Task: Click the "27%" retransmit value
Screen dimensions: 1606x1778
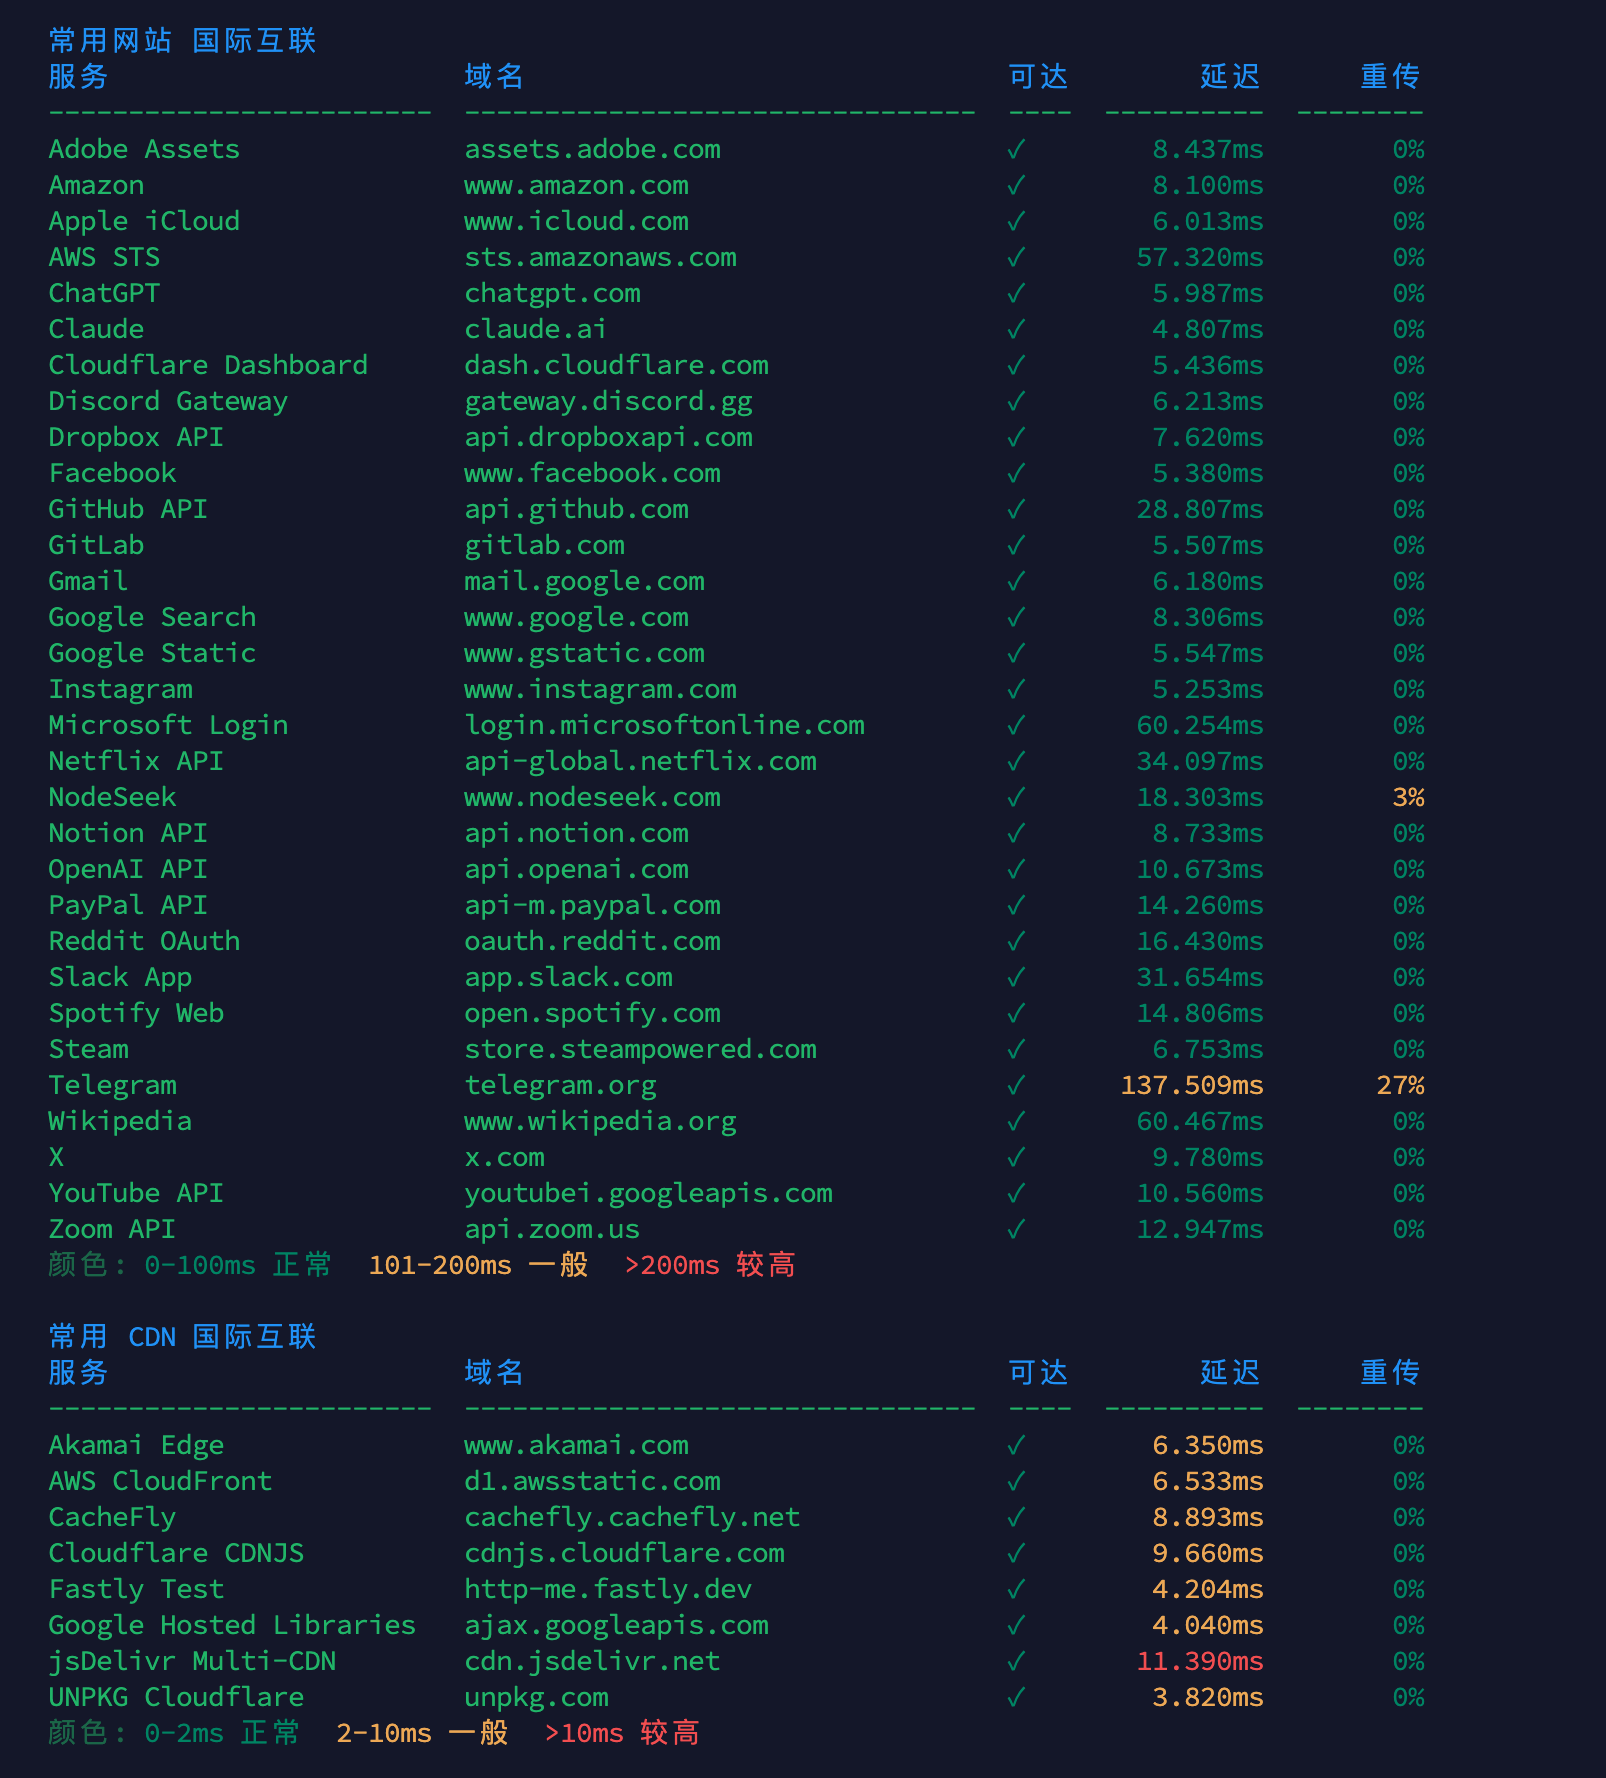Action: click(x=1400, y=1085)
